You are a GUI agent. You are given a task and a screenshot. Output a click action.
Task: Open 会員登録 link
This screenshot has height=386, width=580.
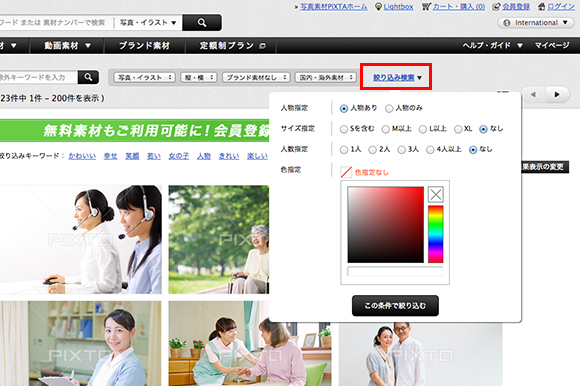point(516,7)
